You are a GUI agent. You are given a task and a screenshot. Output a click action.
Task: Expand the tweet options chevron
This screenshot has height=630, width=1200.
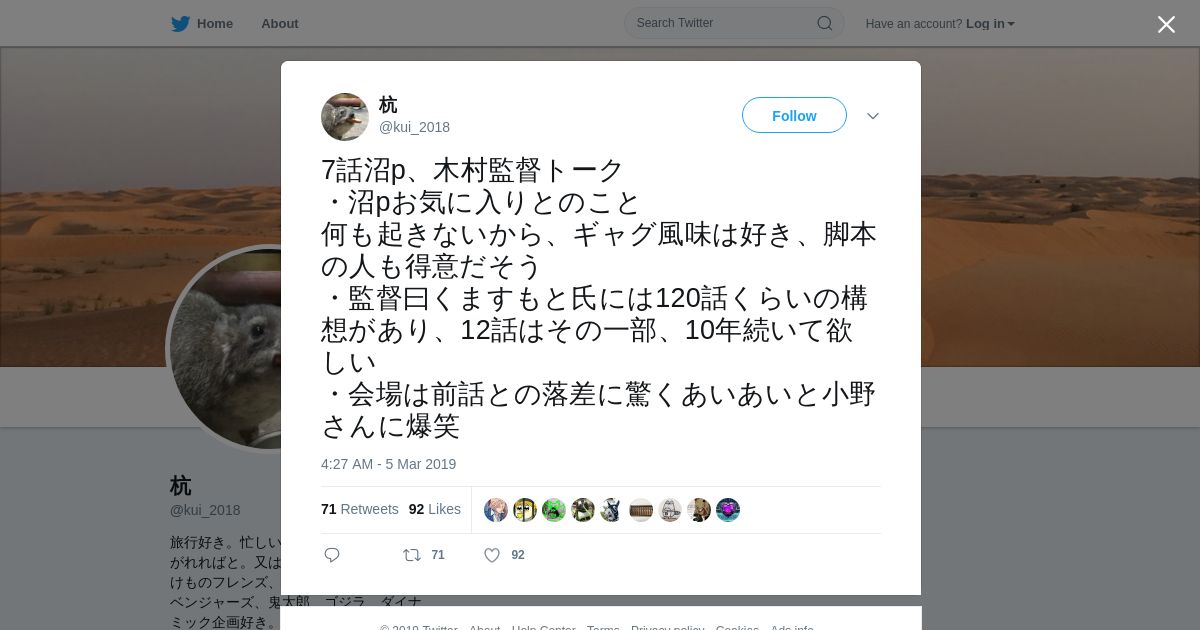tap(873, 116)
